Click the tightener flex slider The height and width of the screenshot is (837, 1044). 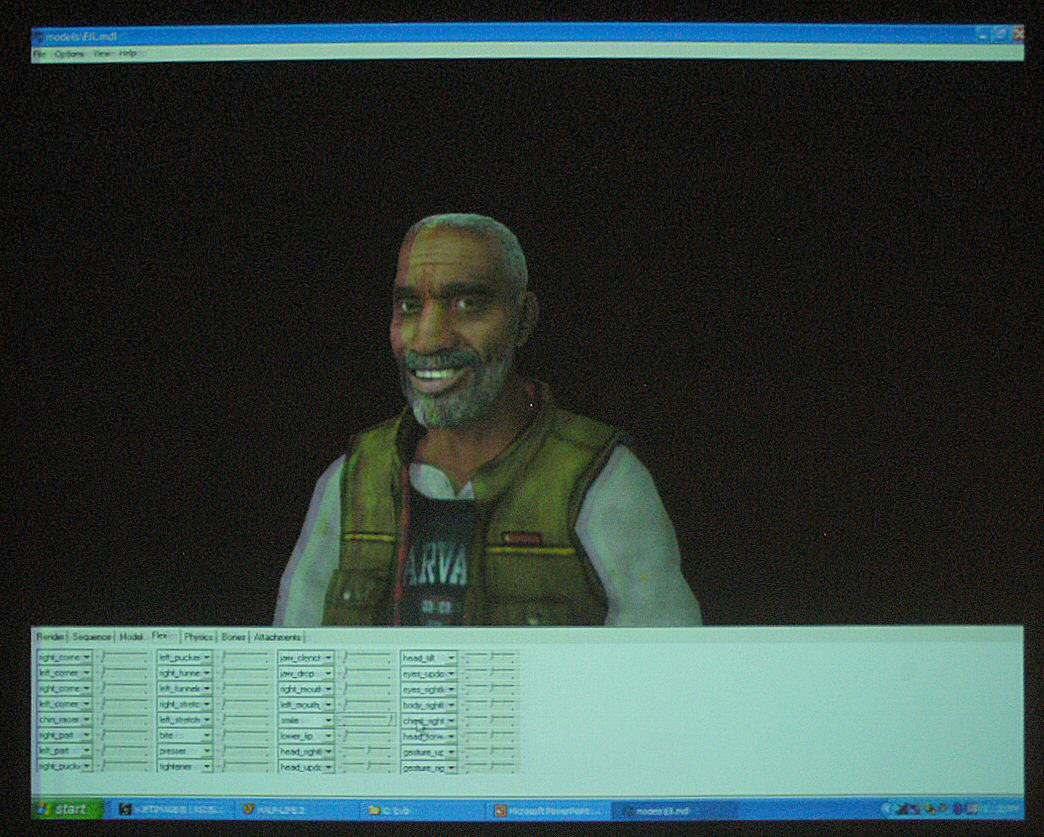(244, 766)
